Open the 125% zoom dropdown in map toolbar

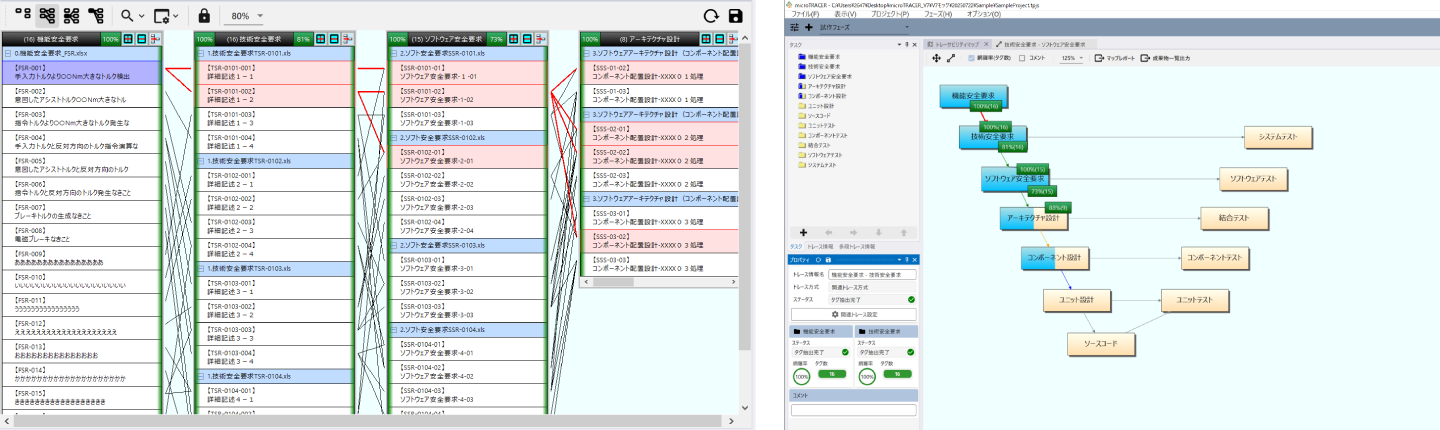(x=1075, y=59)
